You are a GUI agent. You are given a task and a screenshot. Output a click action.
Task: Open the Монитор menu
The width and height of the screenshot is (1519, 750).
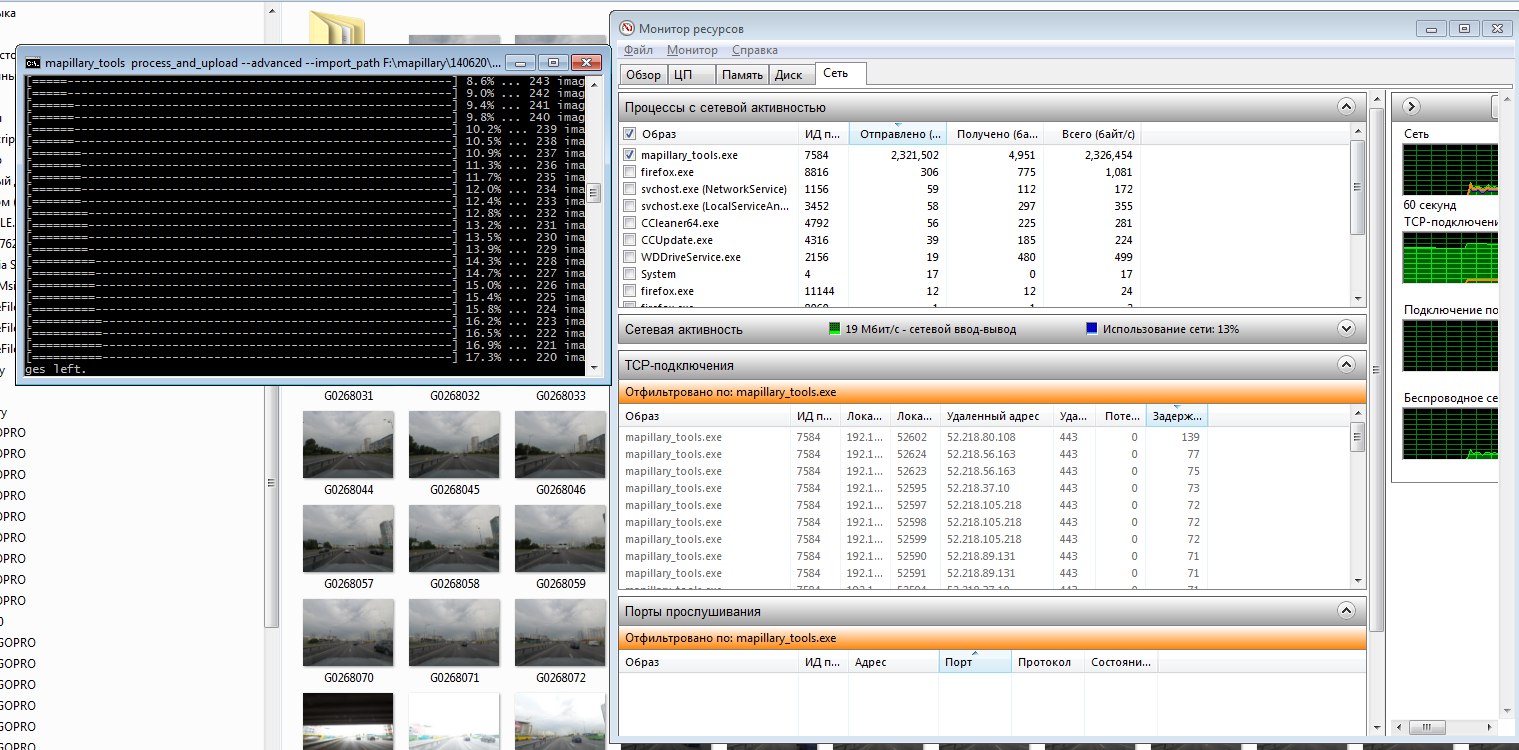point(692,50)
